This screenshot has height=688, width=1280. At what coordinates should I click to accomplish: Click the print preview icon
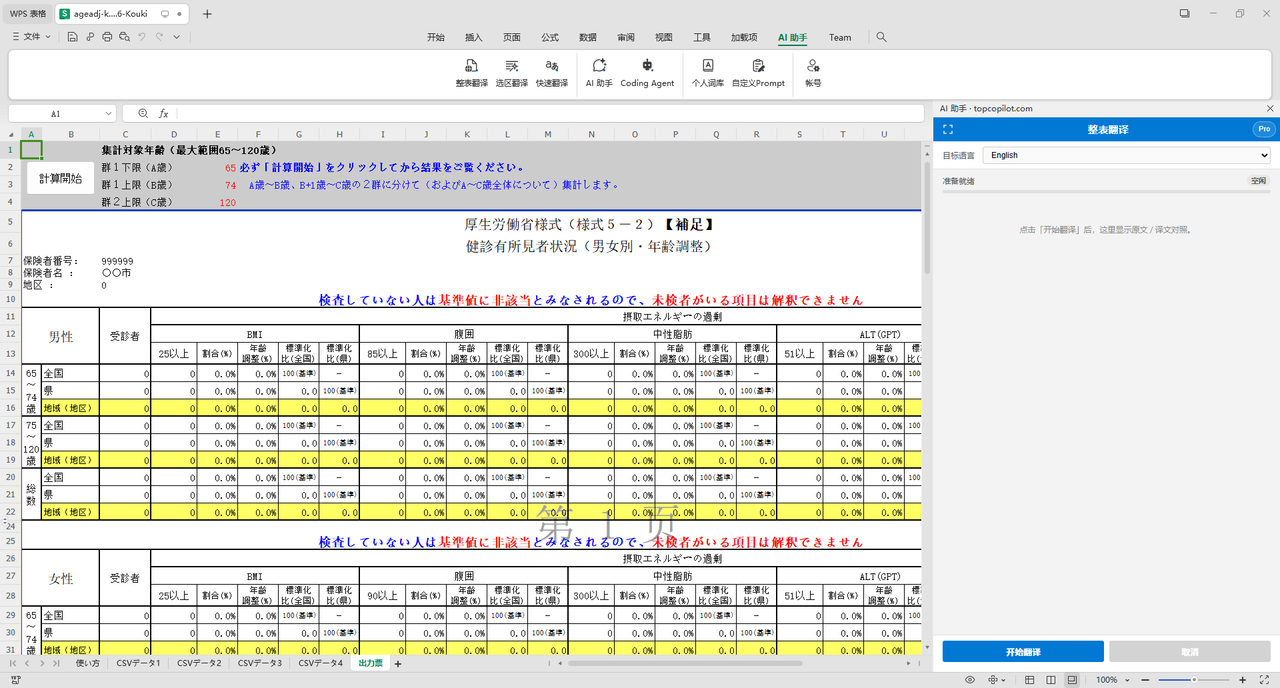click(124, 37)
